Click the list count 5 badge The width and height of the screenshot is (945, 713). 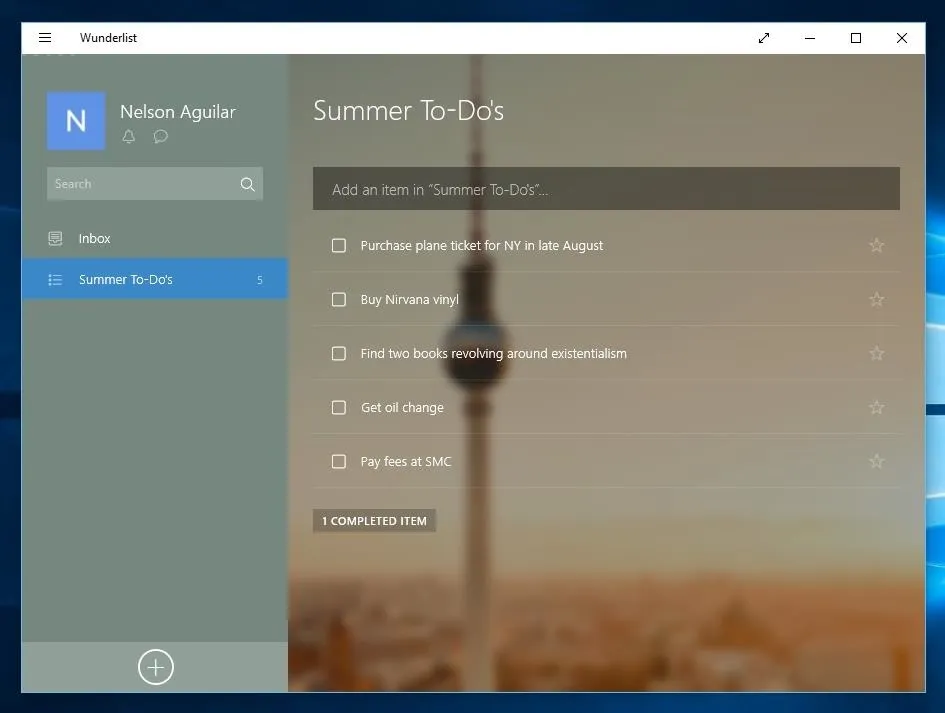[260, 280]
